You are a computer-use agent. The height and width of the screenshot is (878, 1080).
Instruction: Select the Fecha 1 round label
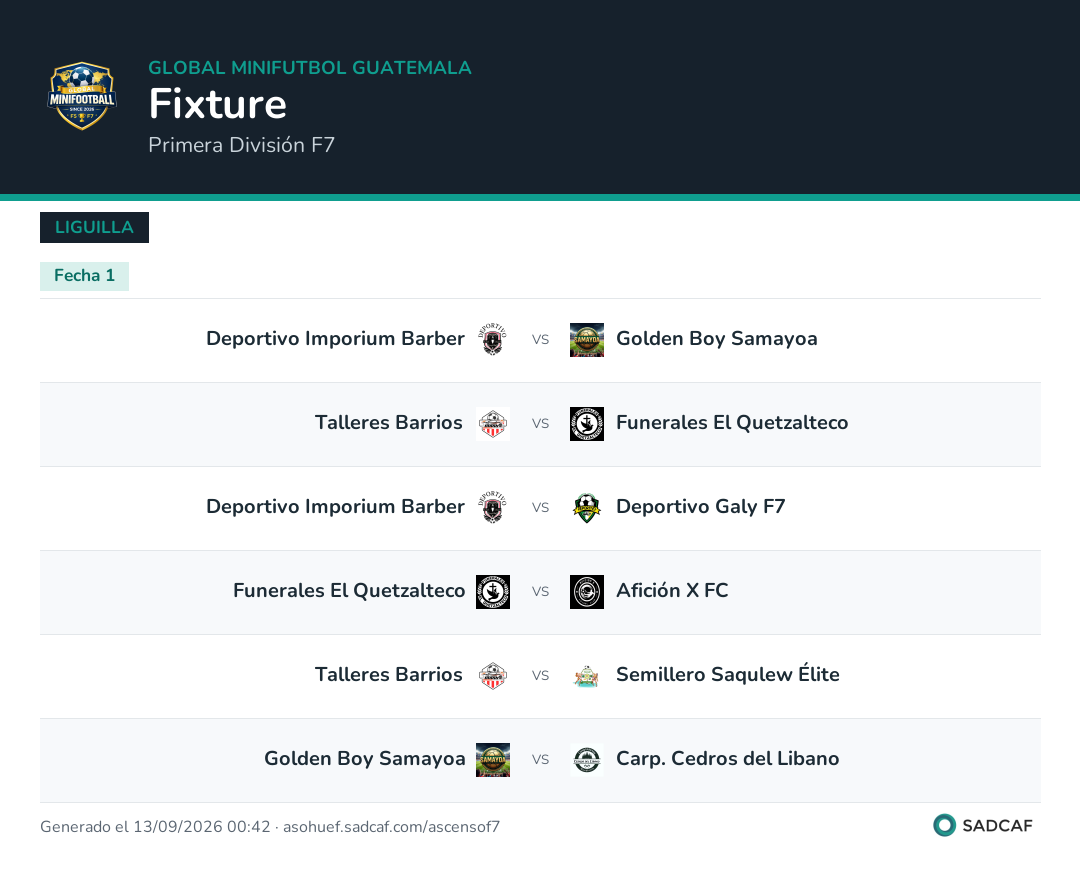click(x=84, y=276)
